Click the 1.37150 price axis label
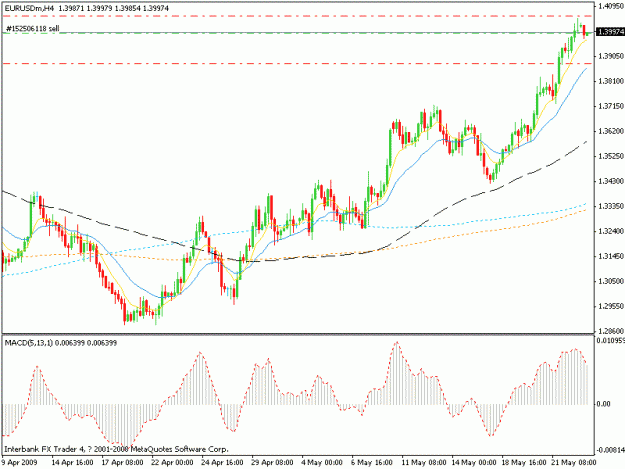Screen dimensions: 625x469 coord(611,106)
